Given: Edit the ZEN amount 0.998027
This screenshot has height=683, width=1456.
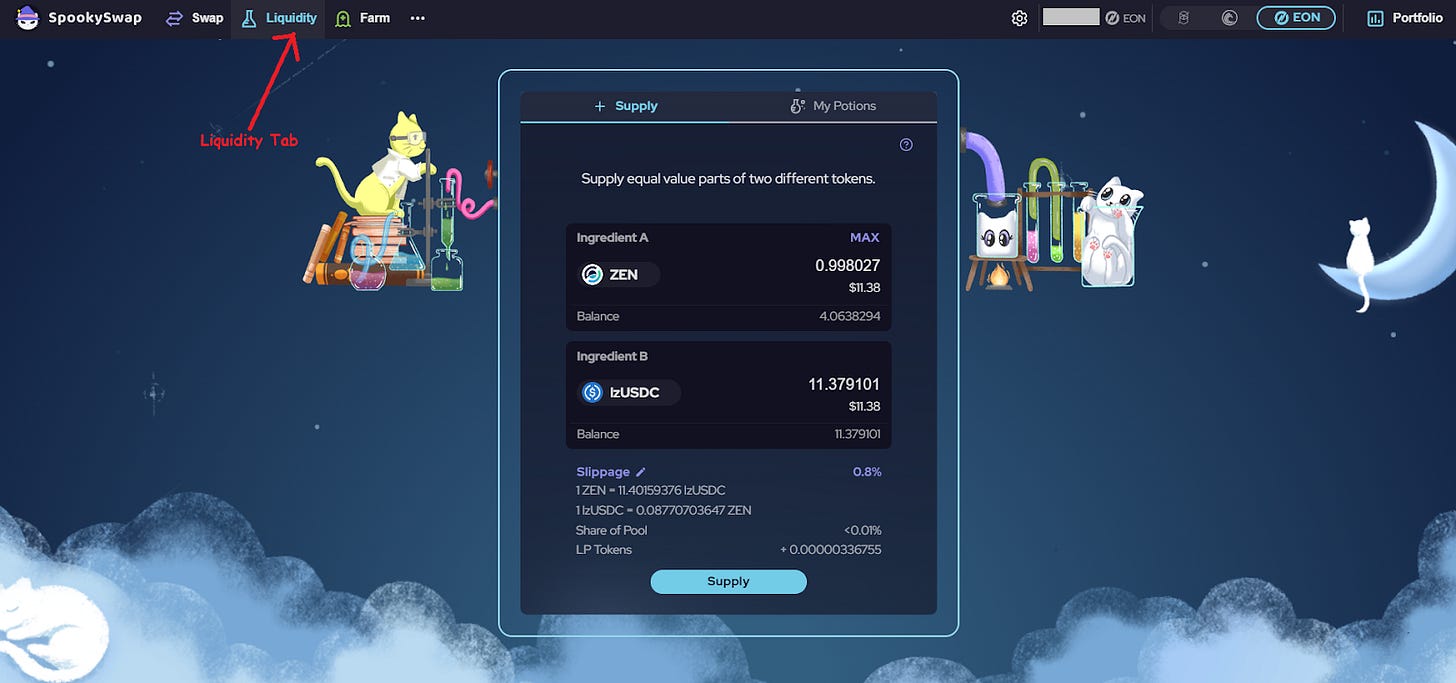Looking at the screenshot, I should click(x=847, y=266).
